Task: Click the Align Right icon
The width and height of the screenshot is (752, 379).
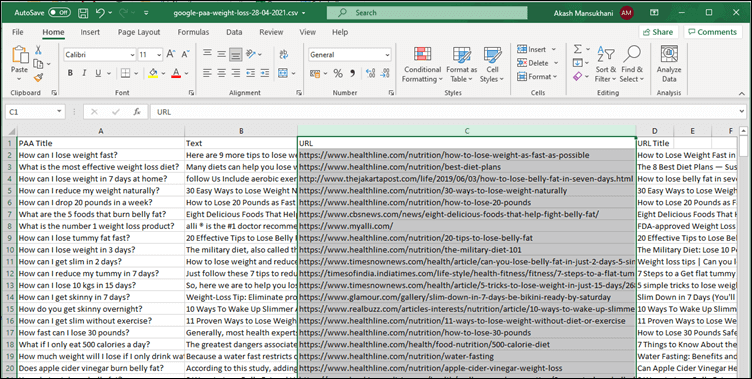Action: (235, 73)
